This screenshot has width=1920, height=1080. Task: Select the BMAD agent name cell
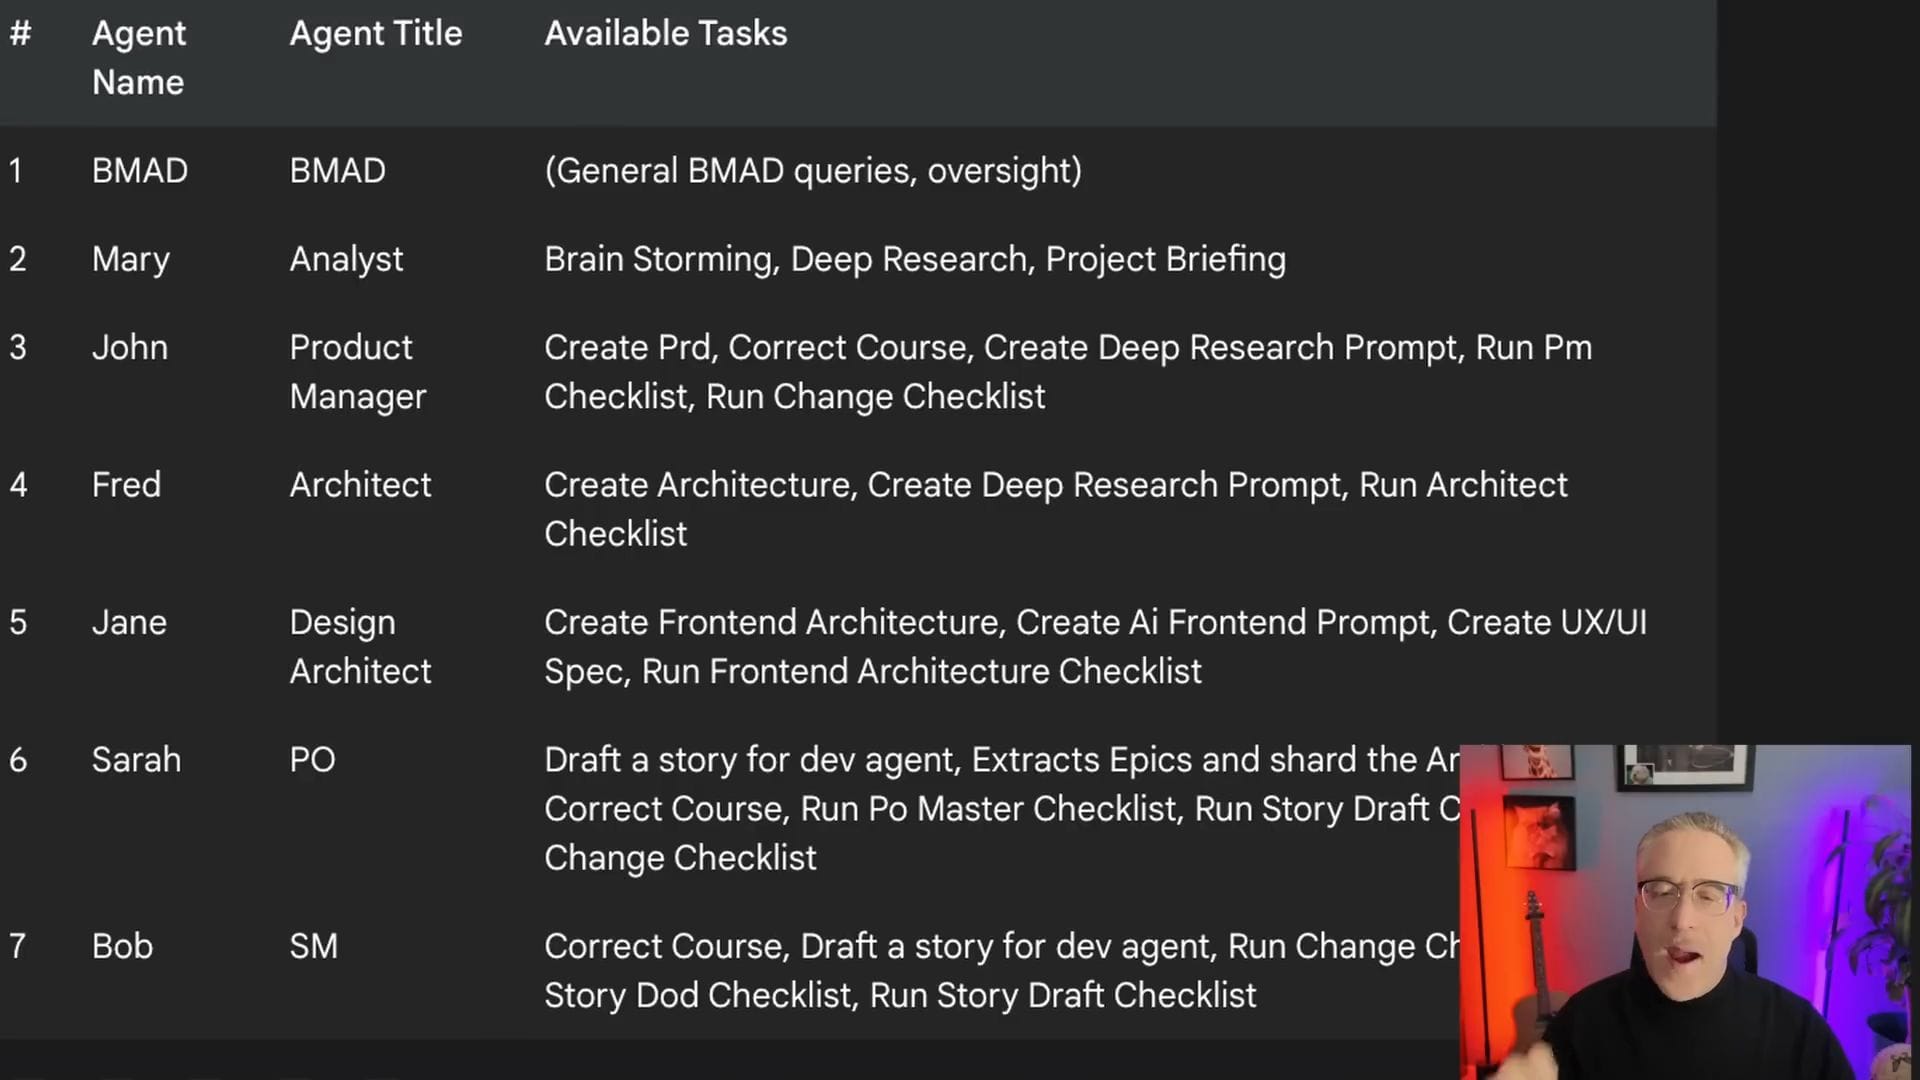tap(139, 170)
